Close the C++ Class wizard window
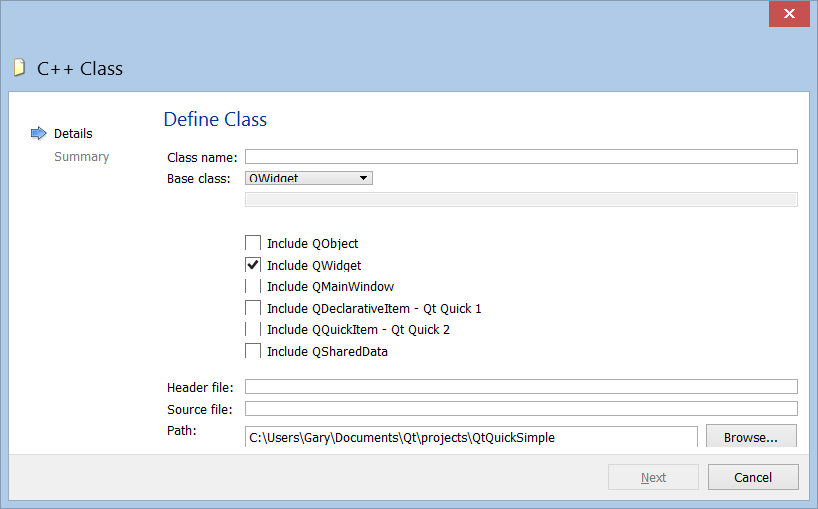Viewport: 818px width, 509px height. point(789,13)
